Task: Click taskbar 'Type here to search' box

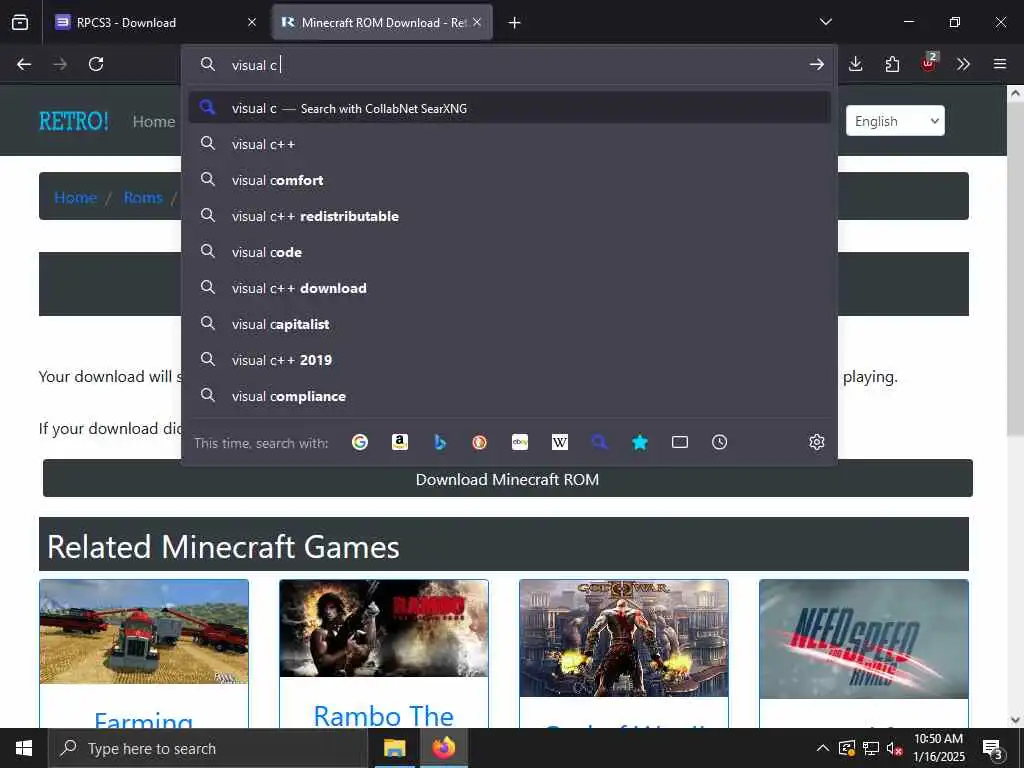Action: pyautogui.click(x=208, y=748)
